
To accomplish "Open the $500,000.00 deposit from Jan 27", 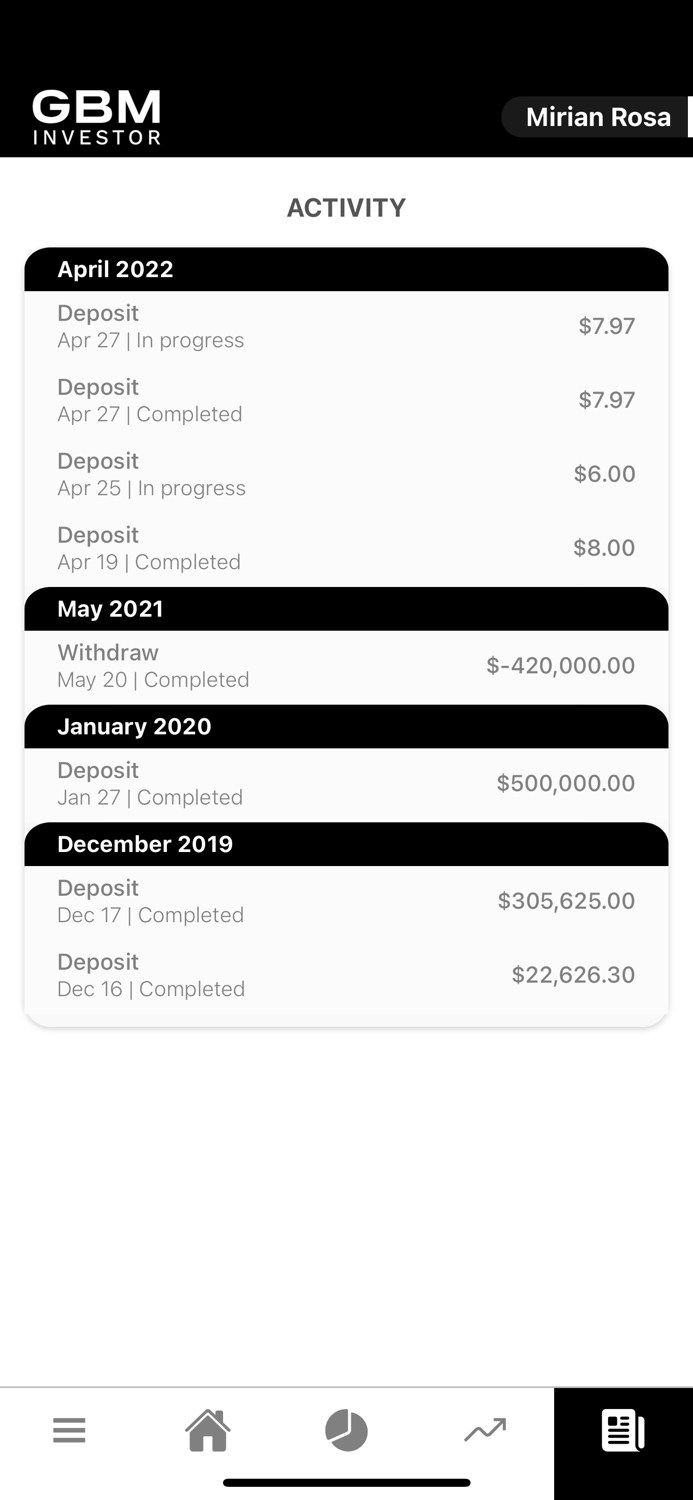I will click(346, 783).
